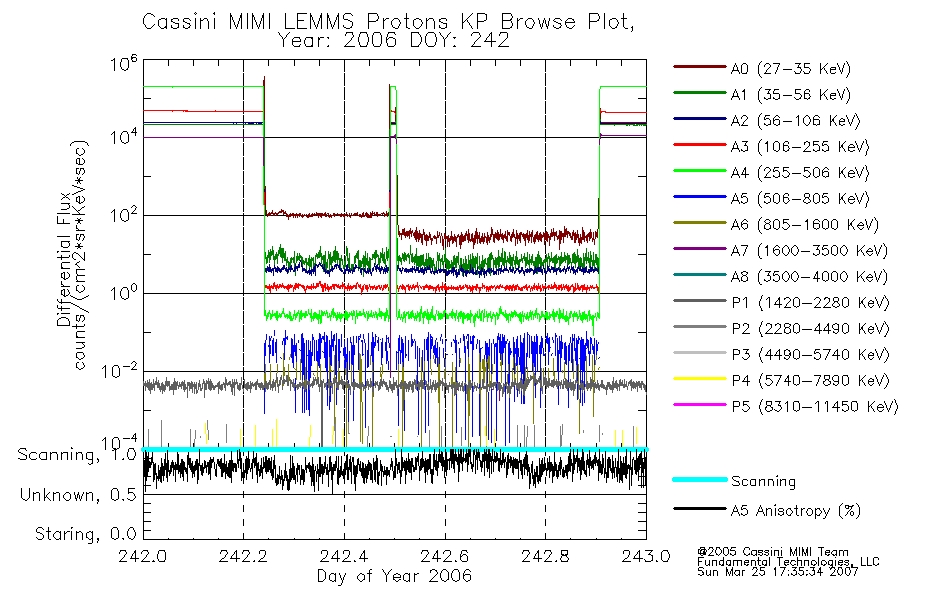Click the A6 (805-1600 KeV) legend entry

pos(776,224)
